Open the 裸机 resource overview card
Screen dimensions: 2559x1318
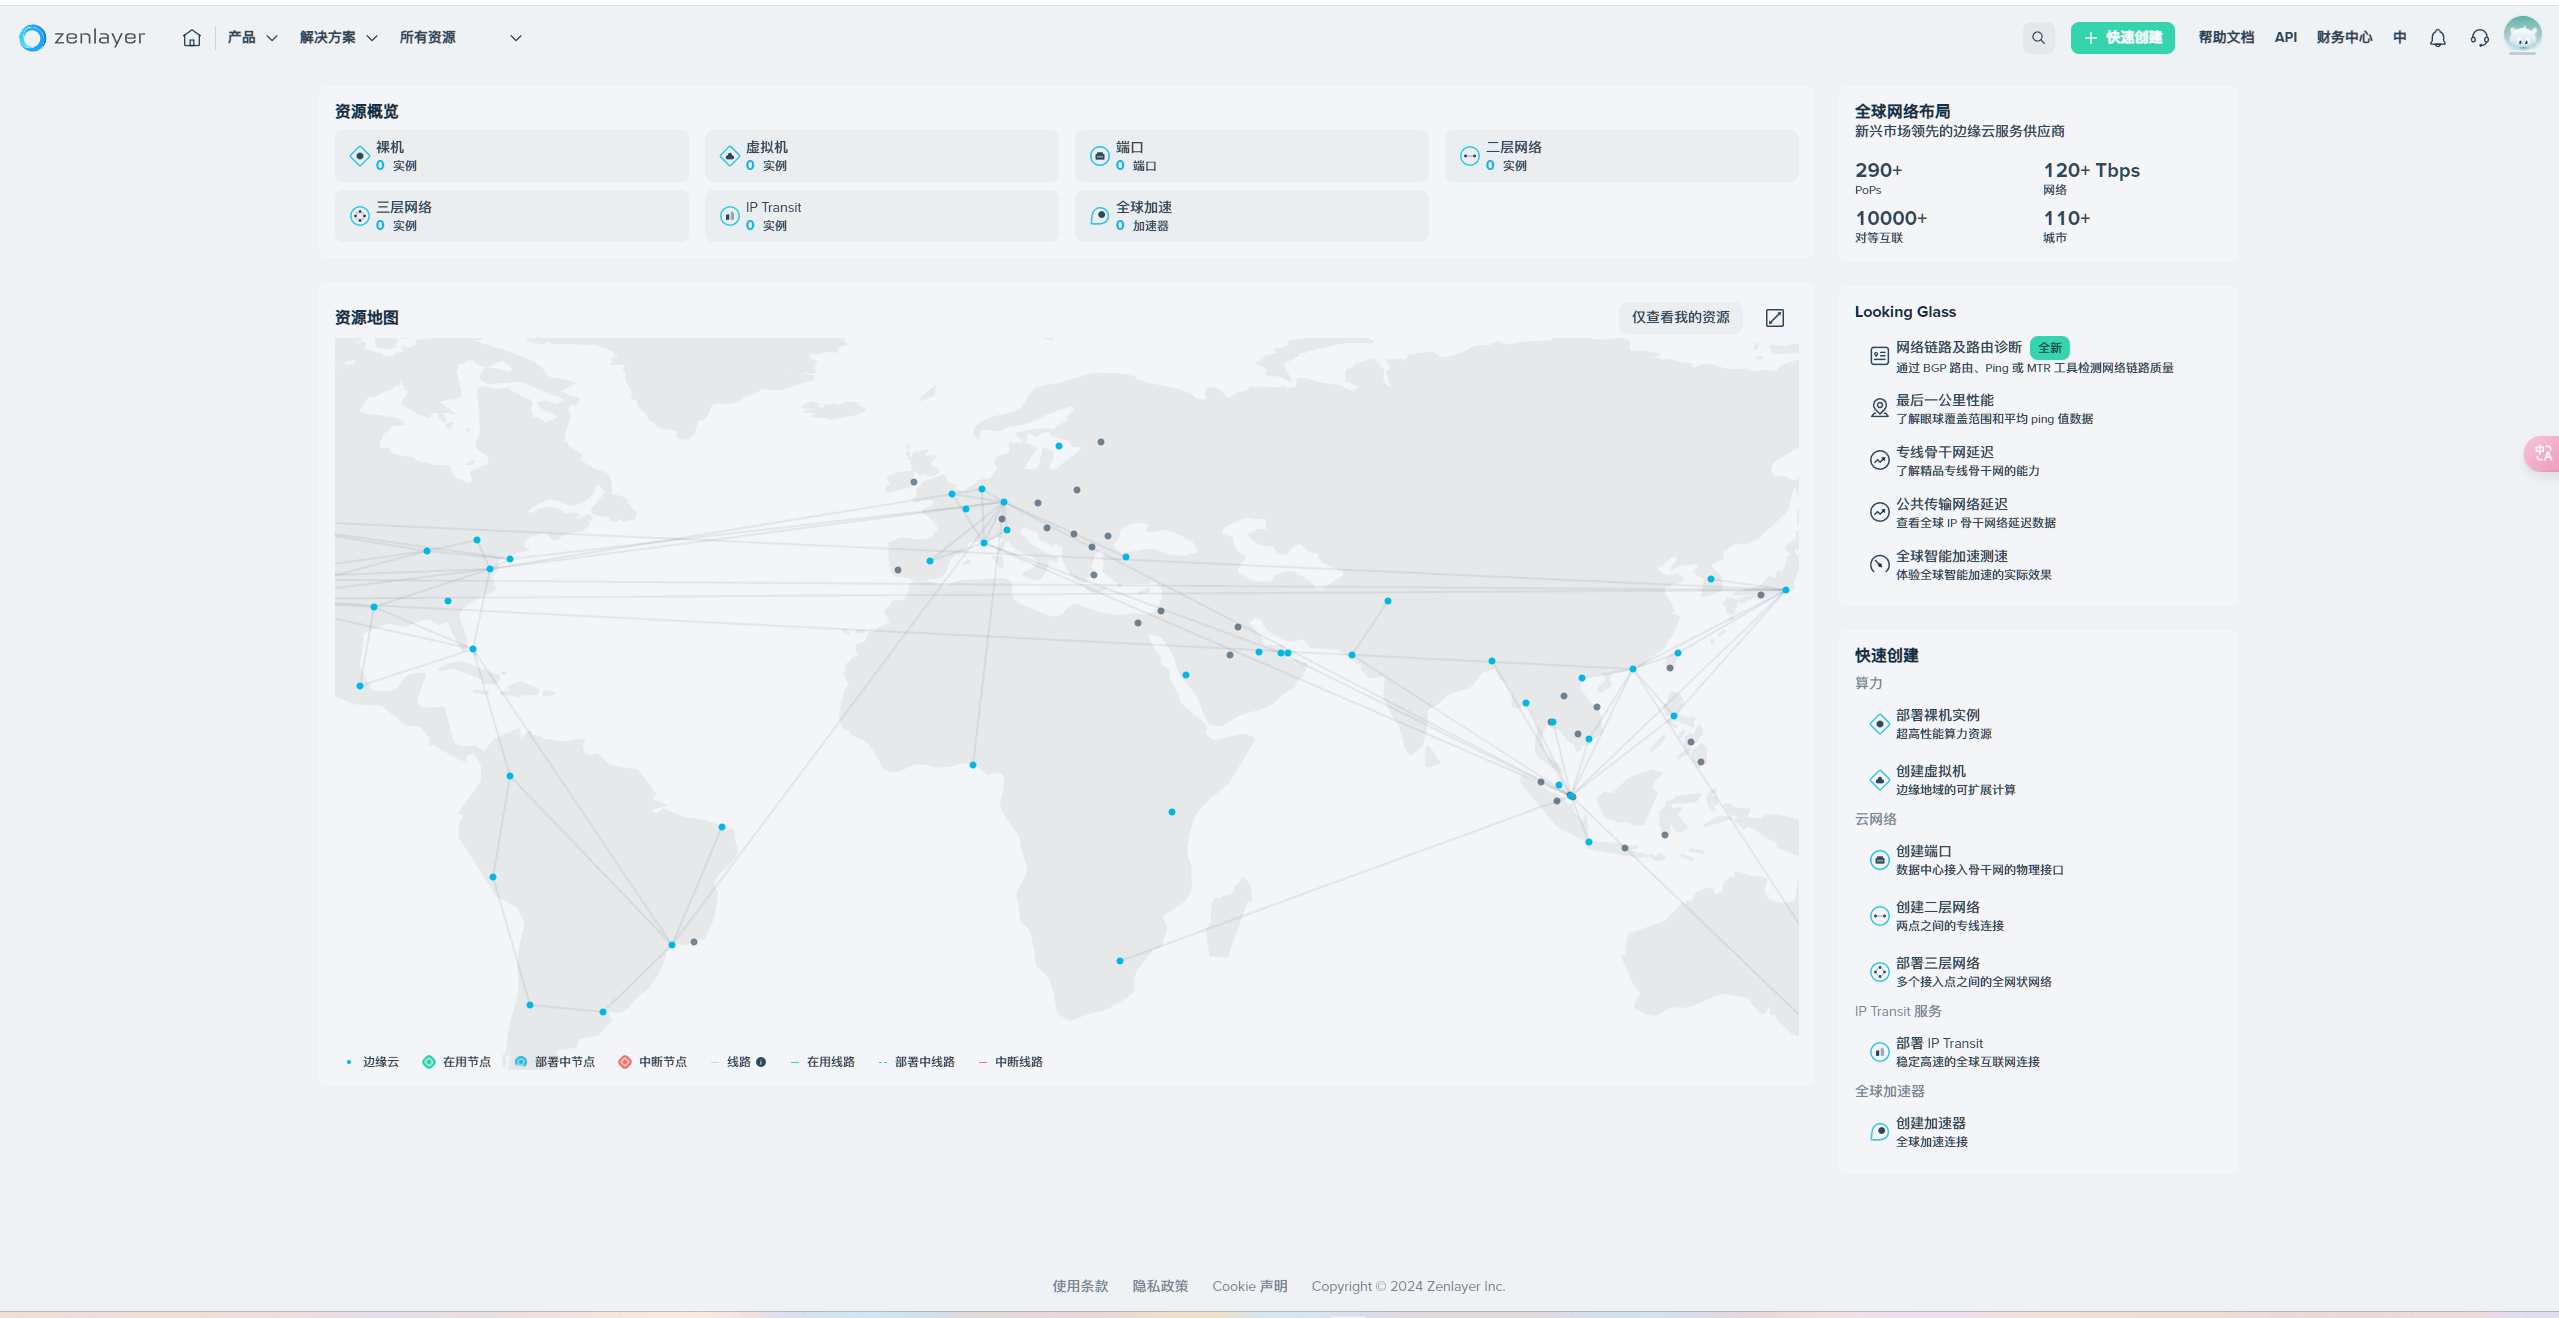[512, 156]
